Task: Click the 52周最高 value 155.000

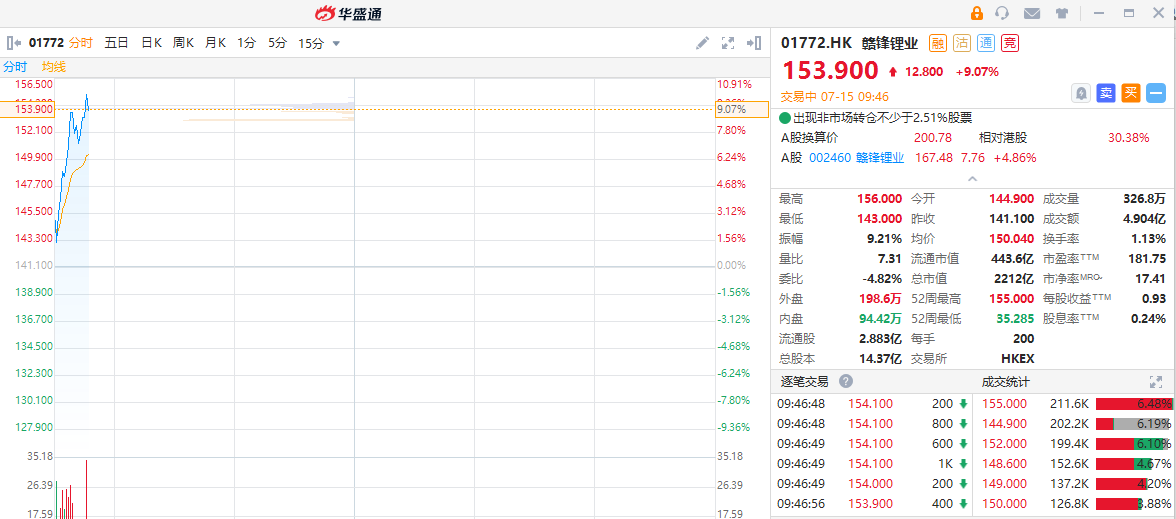Action: tap(1010, 298)
